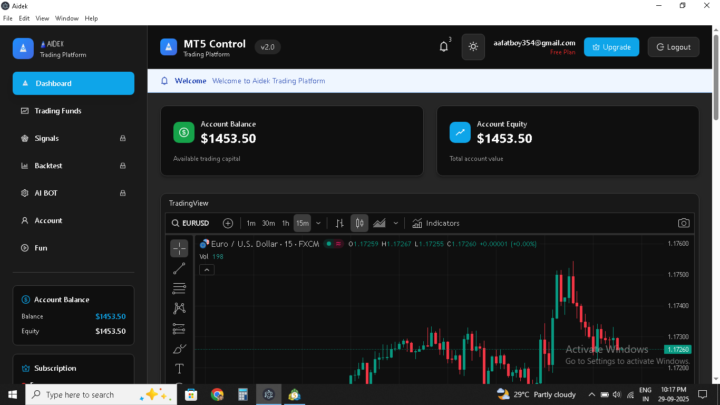The height and width of the screenshot is (405, 720).
Task: Open Chrome from the taskbar
Action: pos(217,394)
